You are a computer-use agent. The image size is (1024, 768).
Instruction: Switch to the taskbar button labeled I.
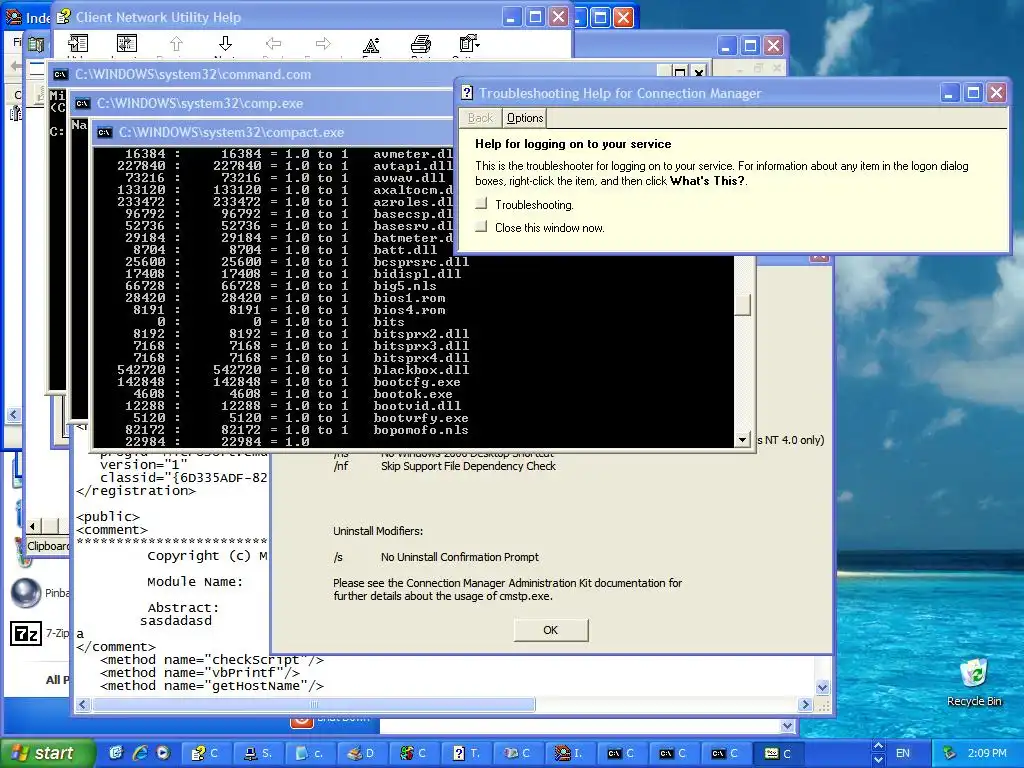[571, 753]
